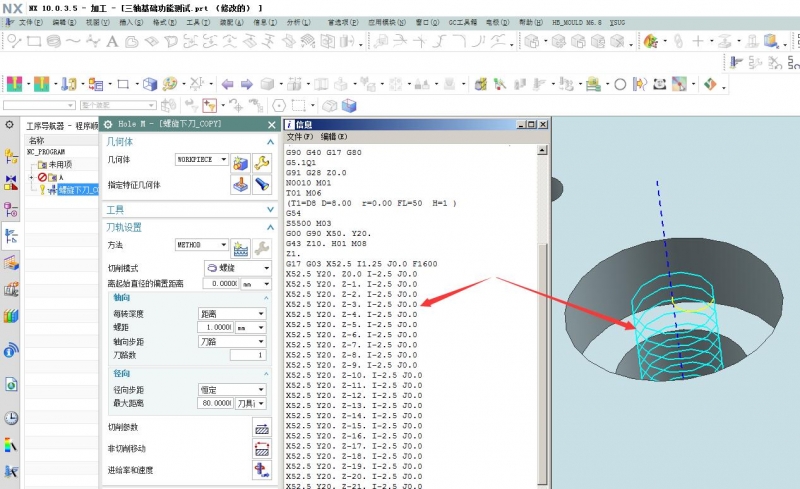
Task: Click the 螺距 pitch value input field
Action: click(x=215, y=327)
